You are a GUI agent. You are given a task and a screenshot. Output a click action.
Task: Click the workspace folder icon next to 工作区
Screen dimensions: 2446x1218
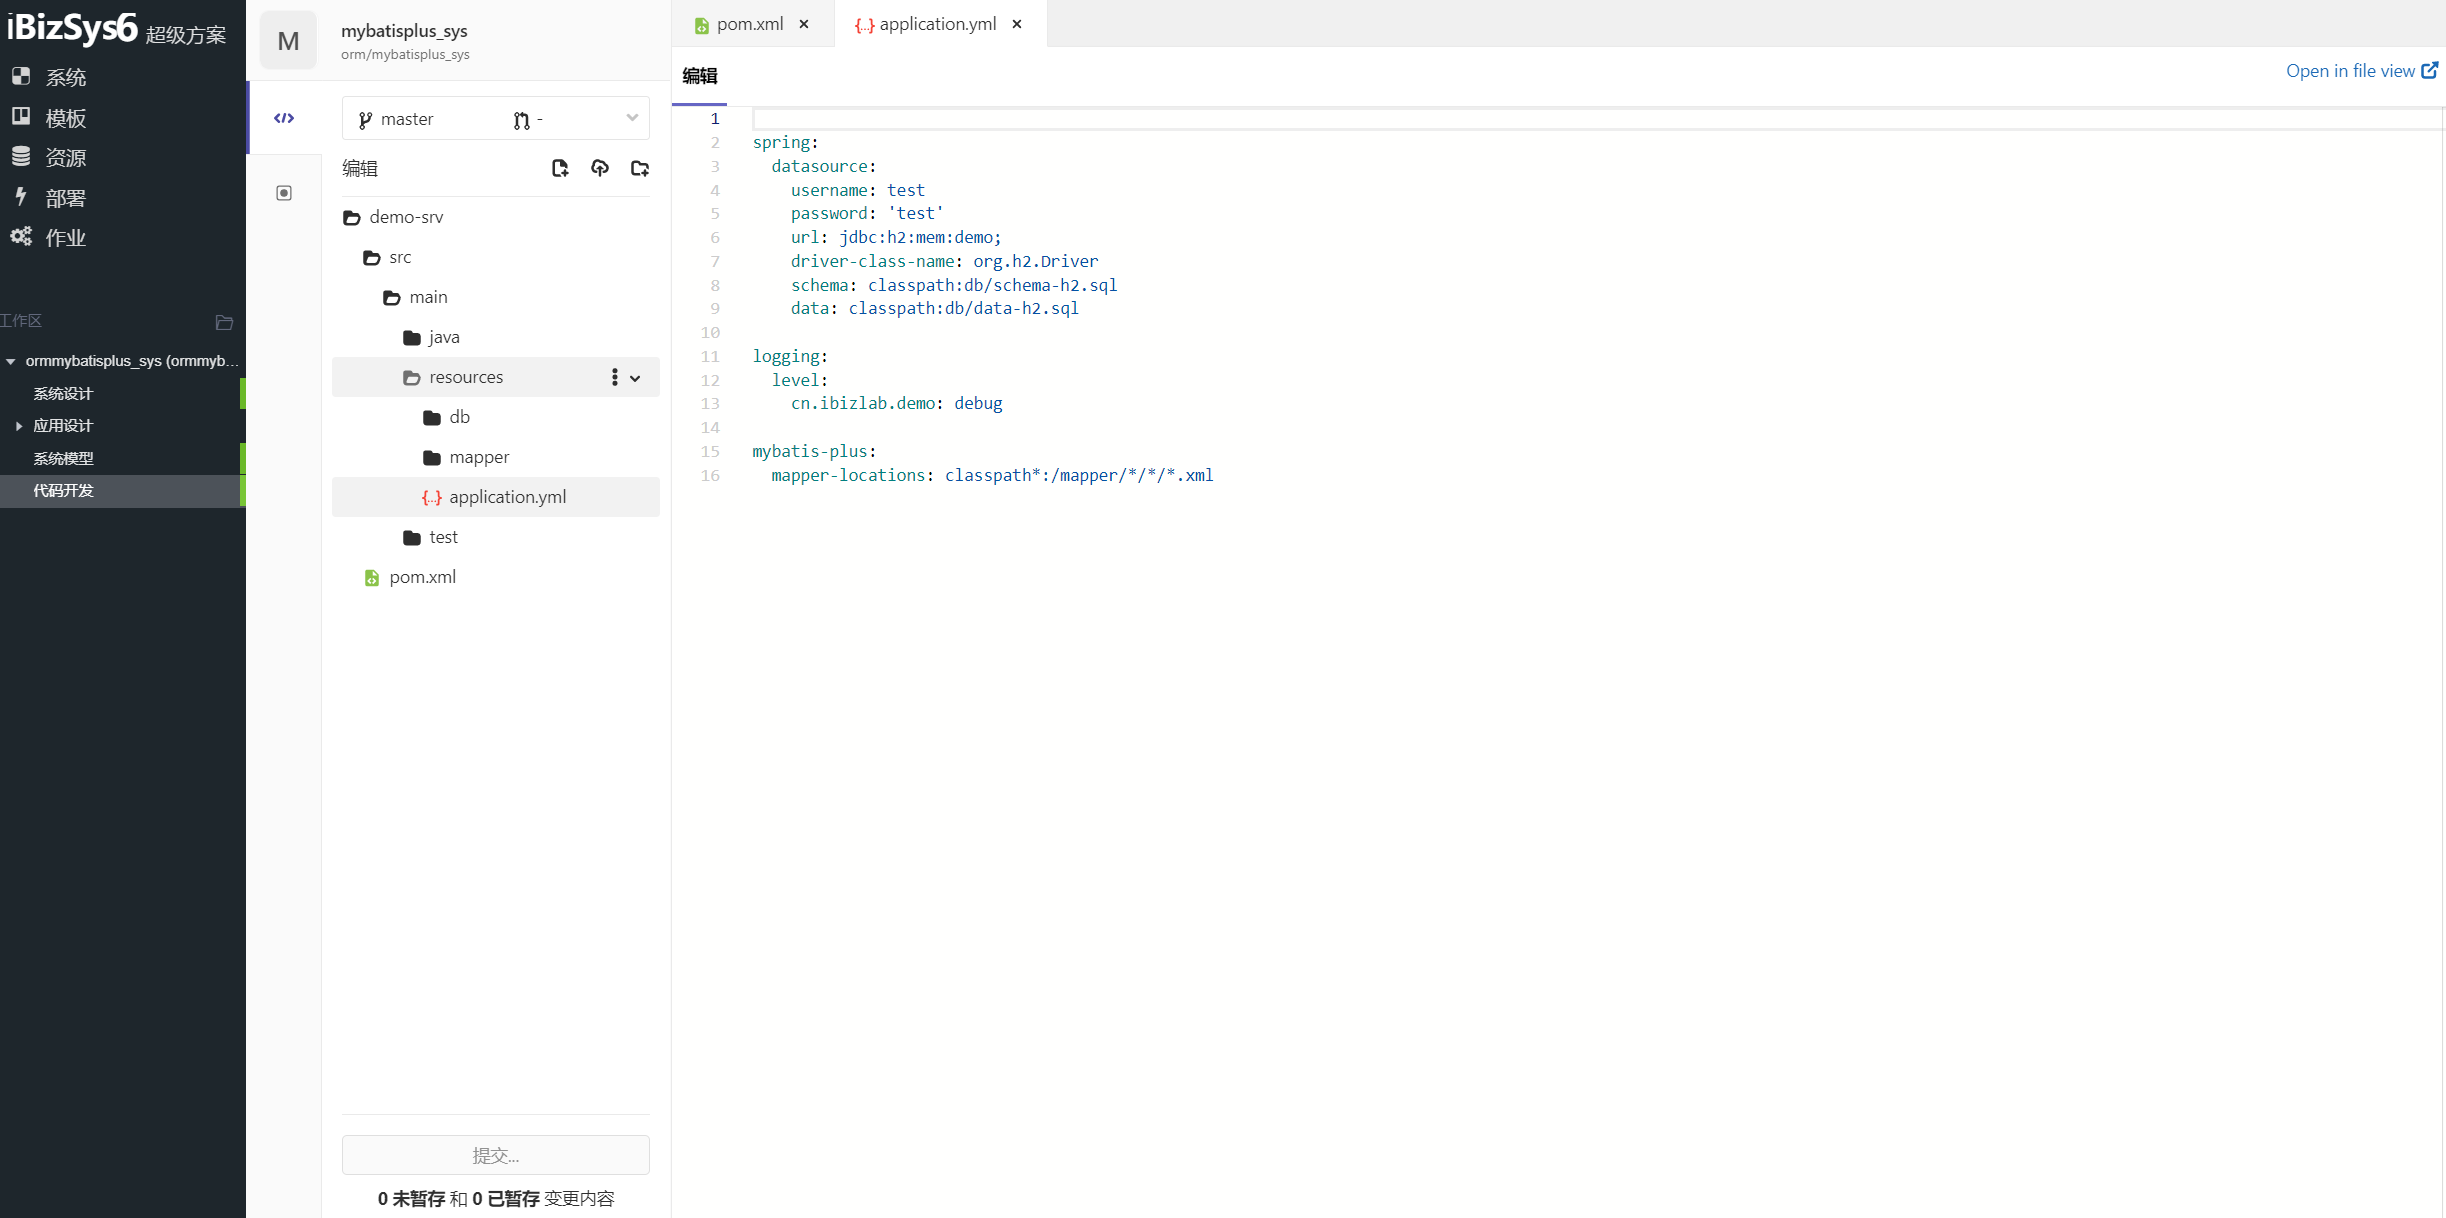[x=224, y=322]
